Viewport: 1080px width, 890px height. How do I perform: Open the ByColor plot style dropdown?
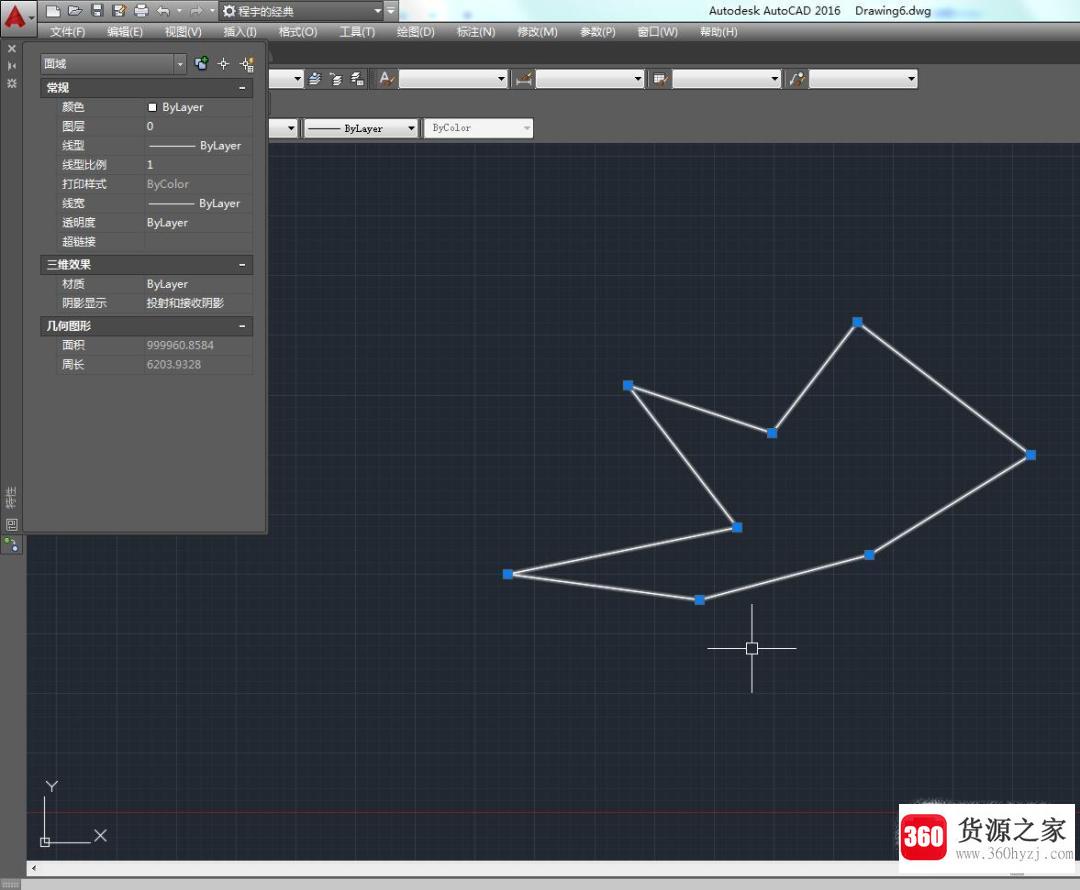pyautogui.click(x=479, y=128)
